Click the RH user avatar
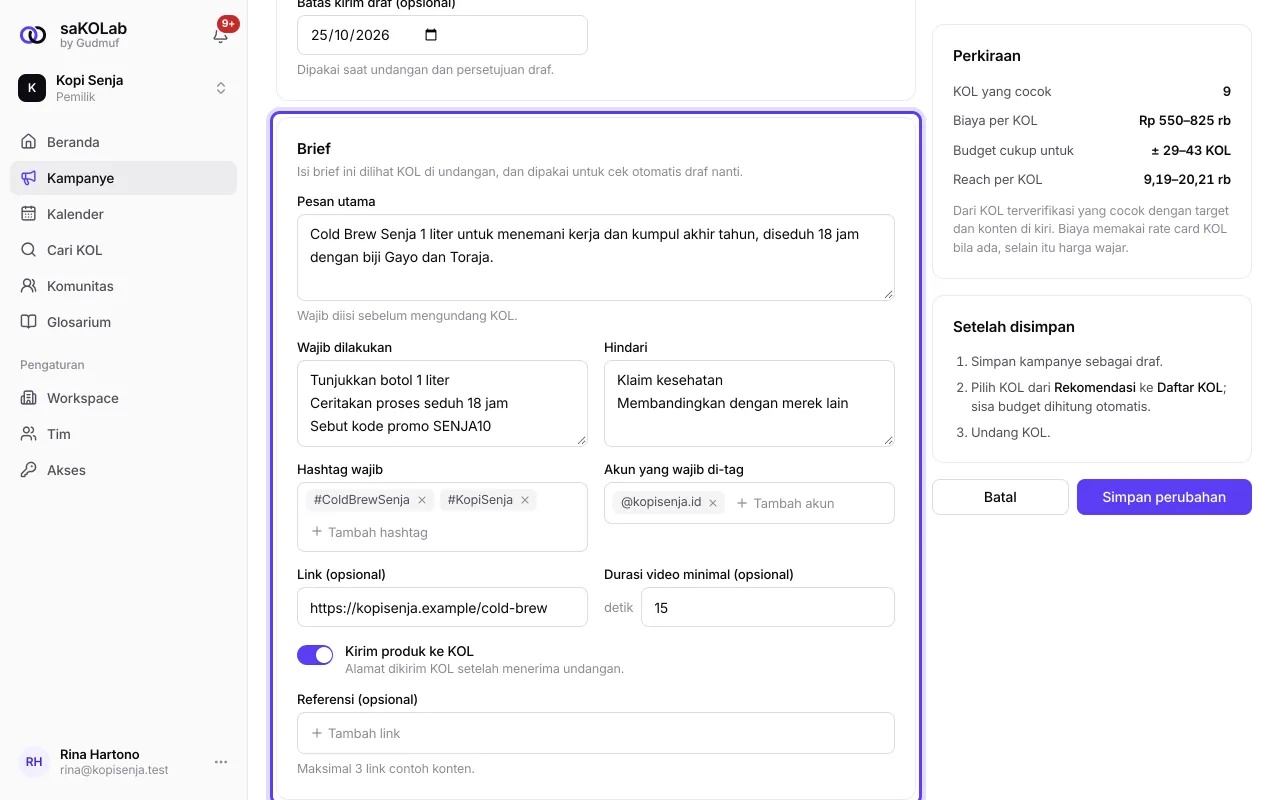 pos(34,762)
